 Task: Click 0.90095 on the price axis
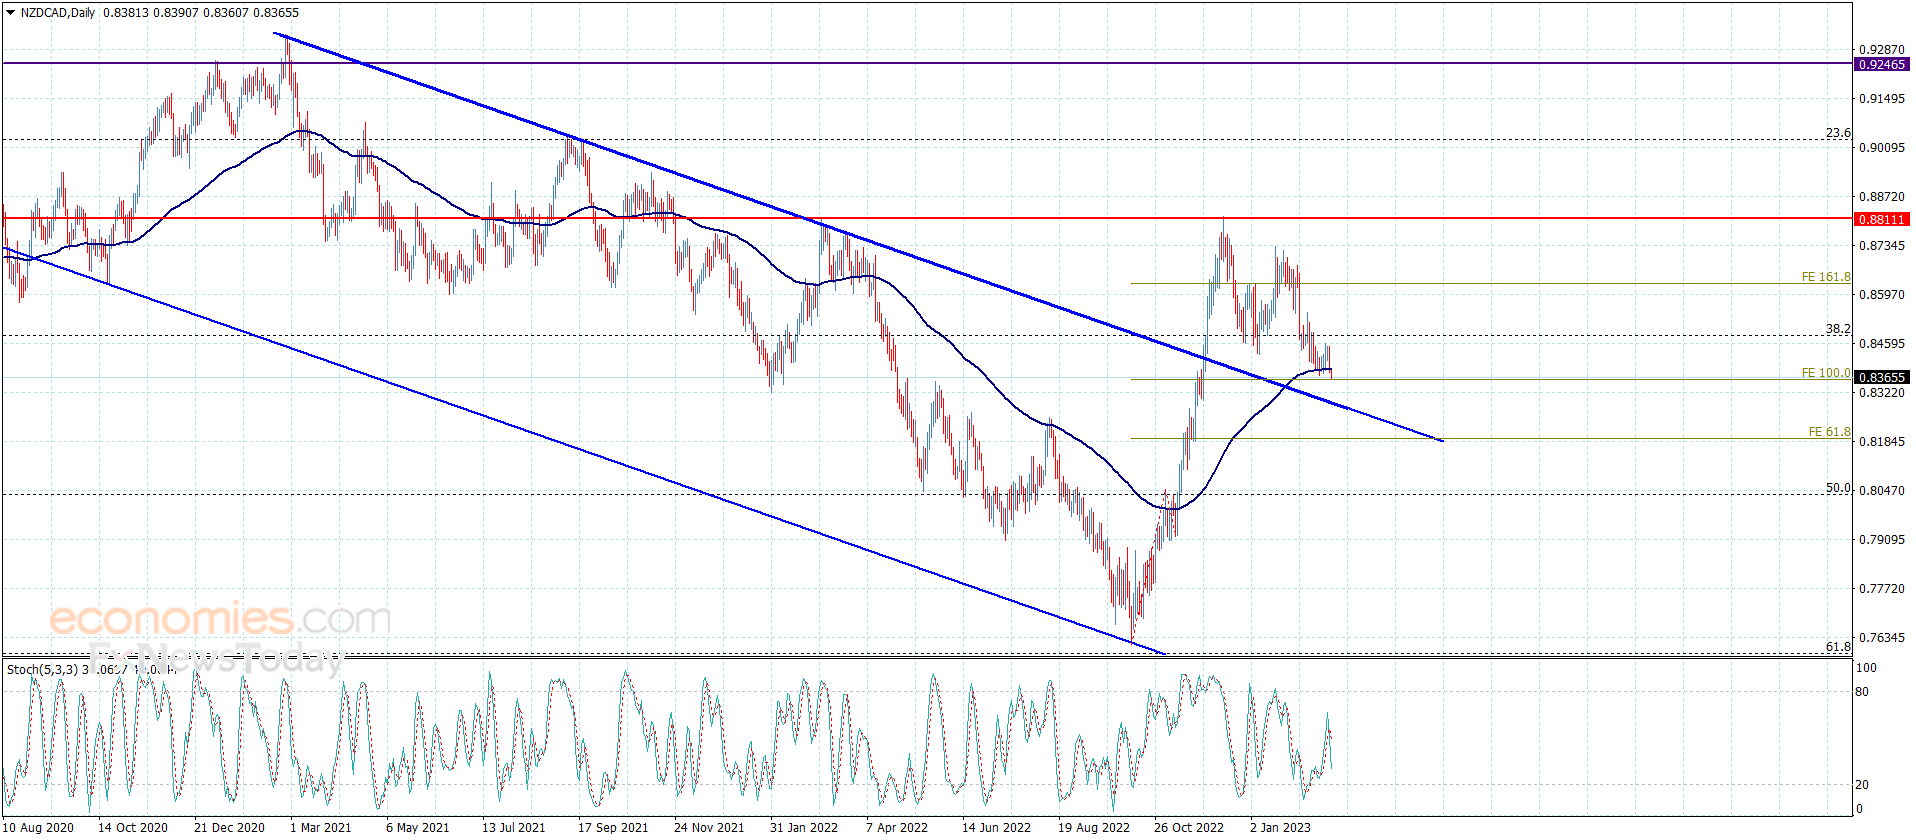click(x=1881, y=148)
